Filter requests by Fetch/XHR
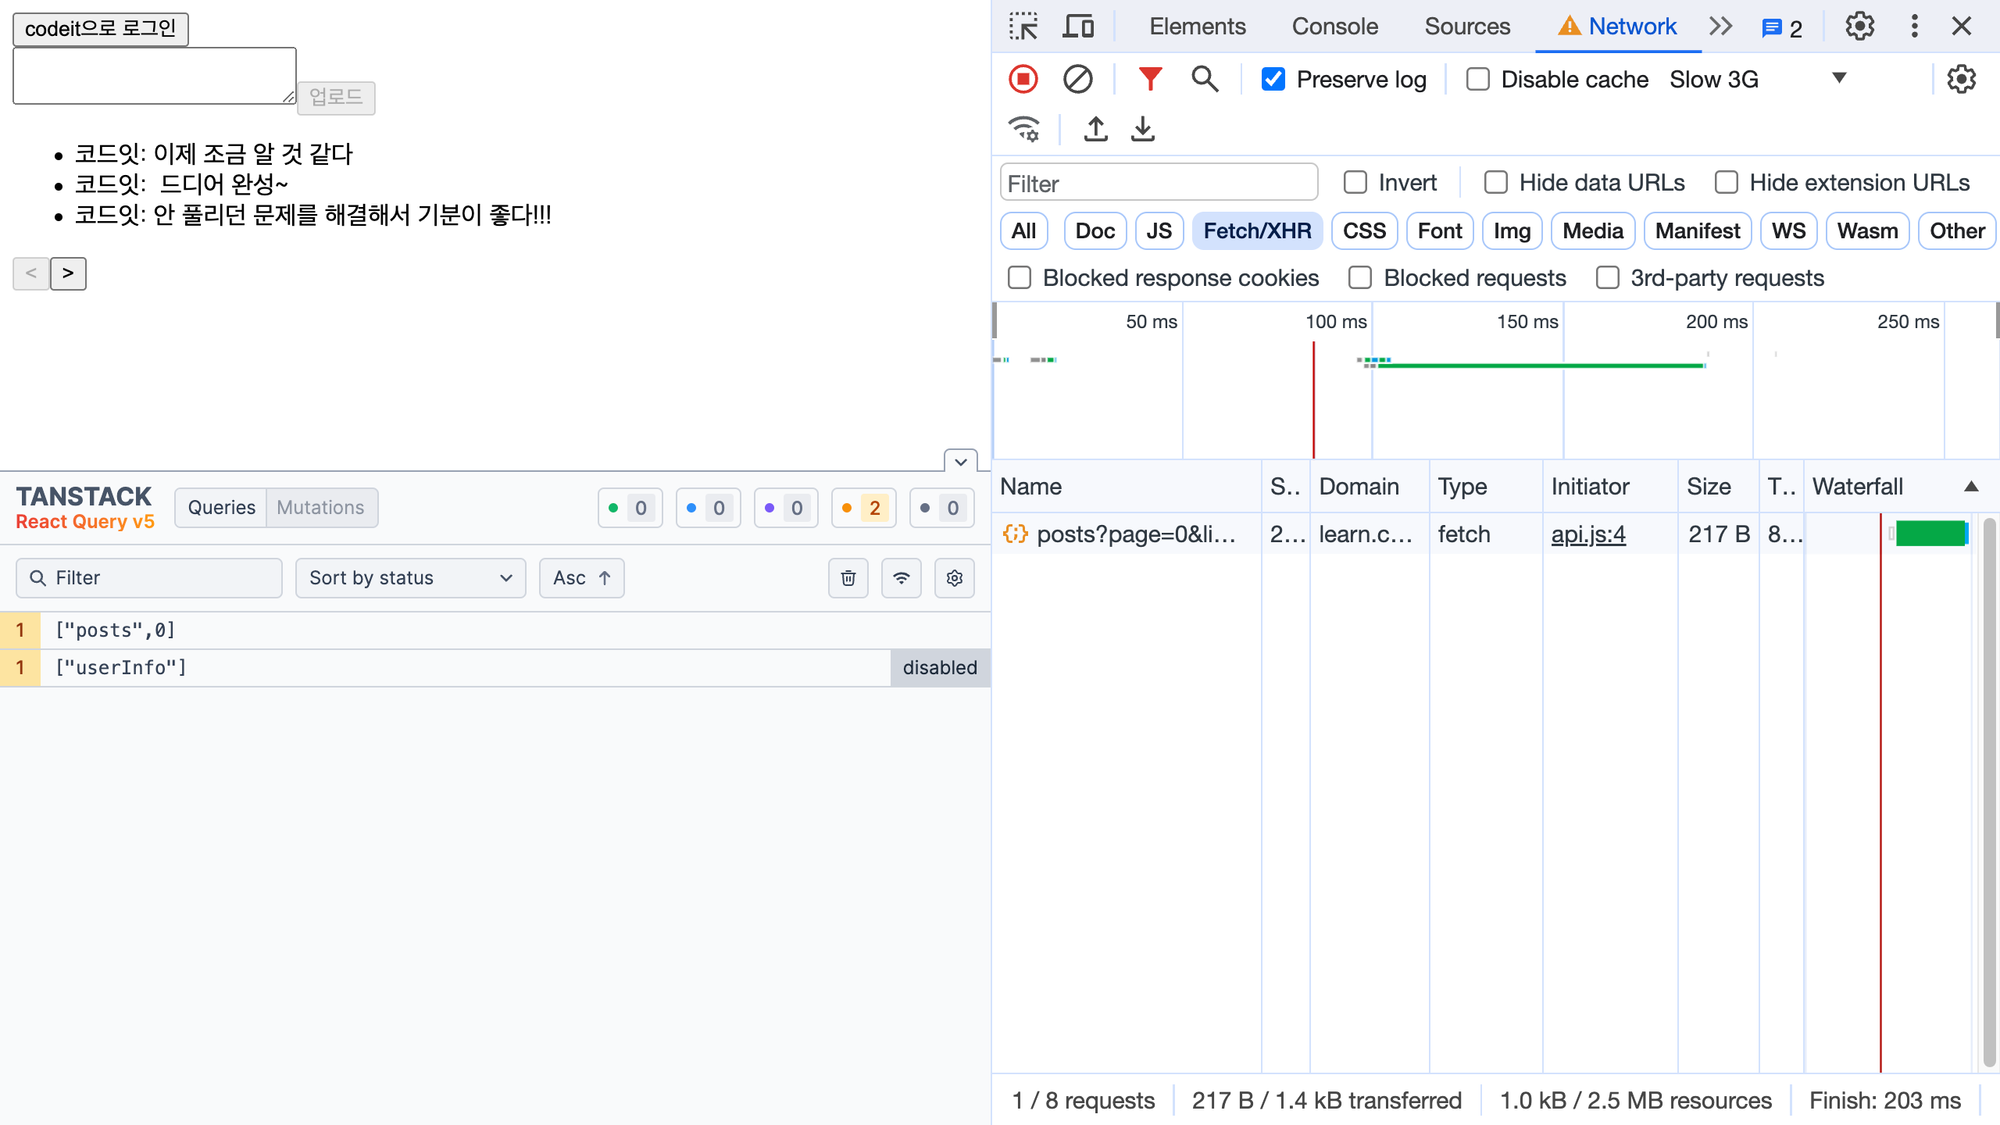The image size is (2000, 1125). tap(1257, 231)
